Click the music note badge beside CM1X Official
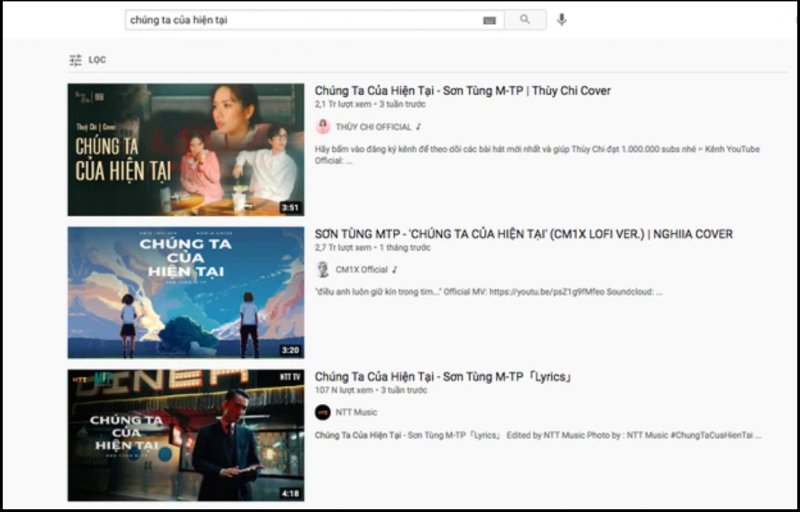 point(394,270)
